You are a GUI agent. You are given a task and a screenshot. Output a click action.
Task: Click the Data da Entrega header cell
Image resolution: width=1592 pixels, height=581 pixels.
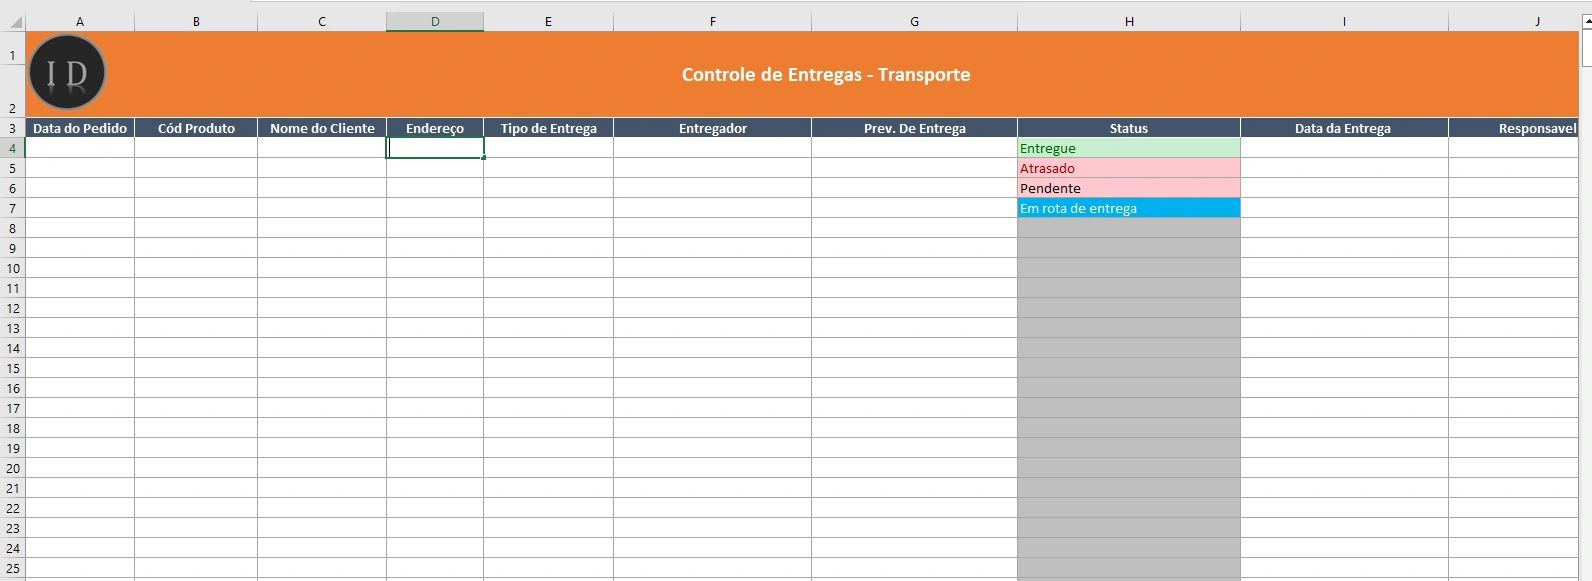[x=1343, y=128]
